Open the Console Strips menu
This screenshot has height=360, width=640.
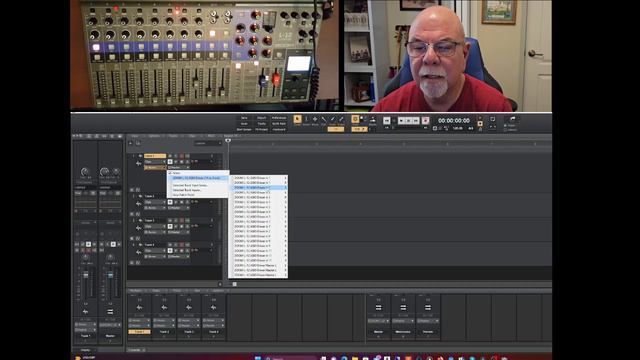point(156,291)
